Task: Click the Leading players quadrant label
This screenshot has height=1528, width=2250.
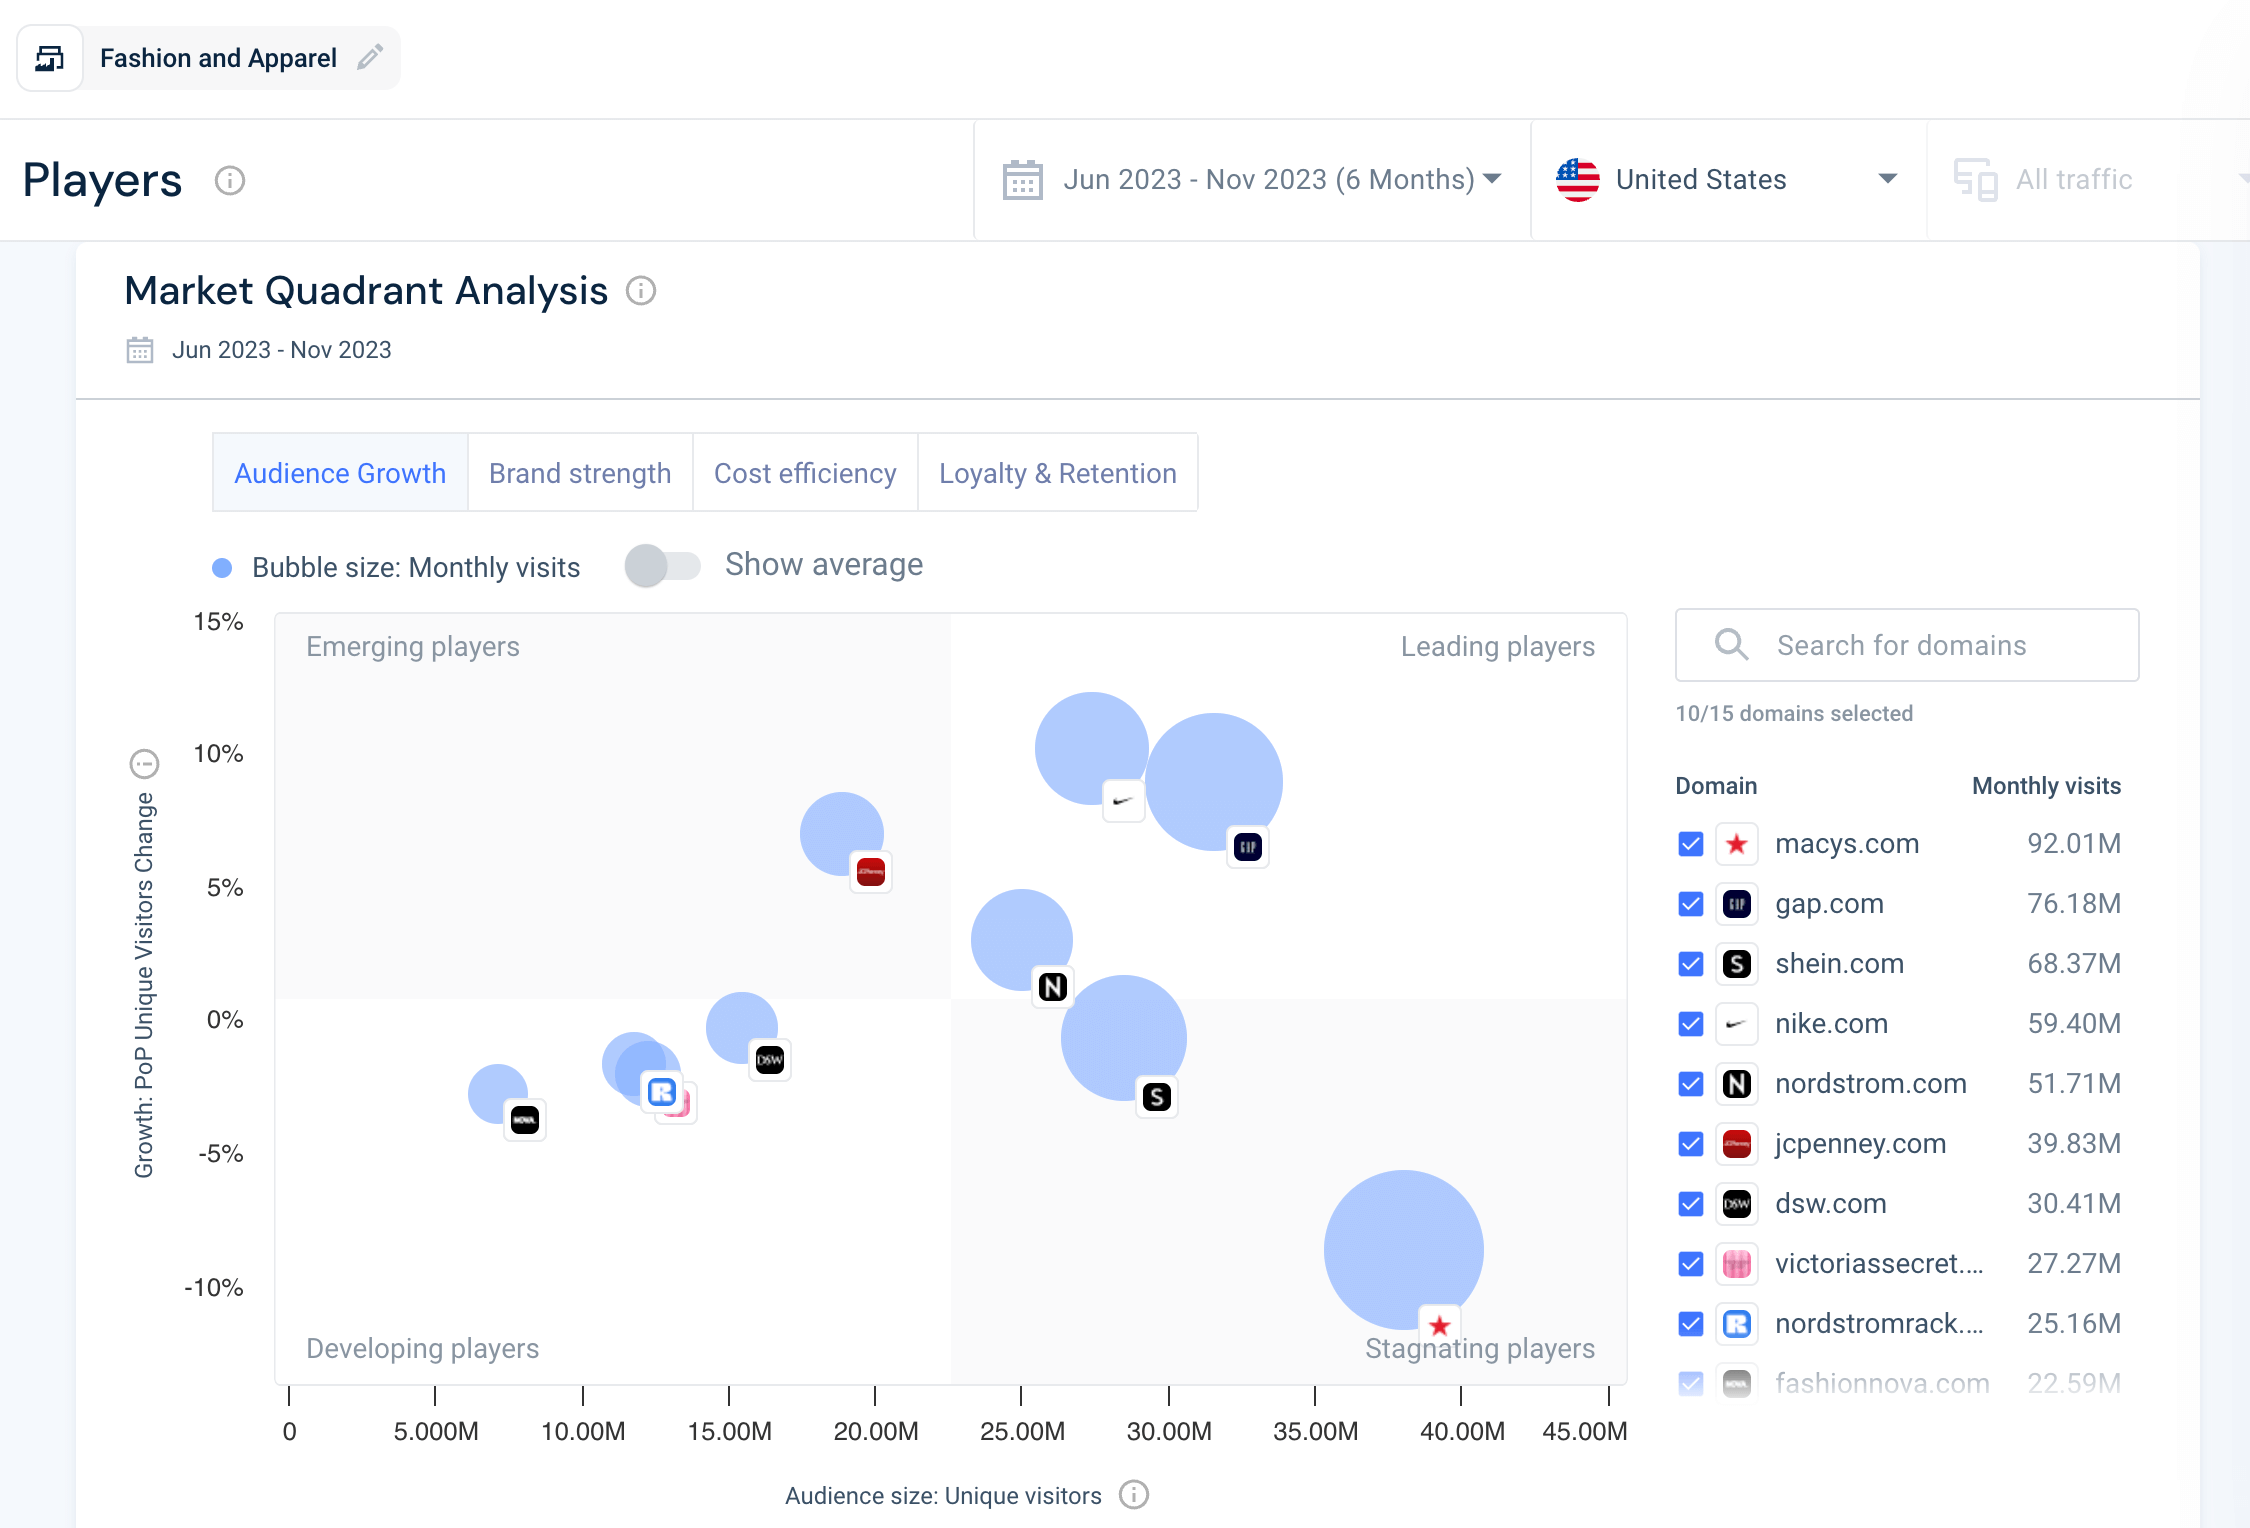Action: (1498, 647)
